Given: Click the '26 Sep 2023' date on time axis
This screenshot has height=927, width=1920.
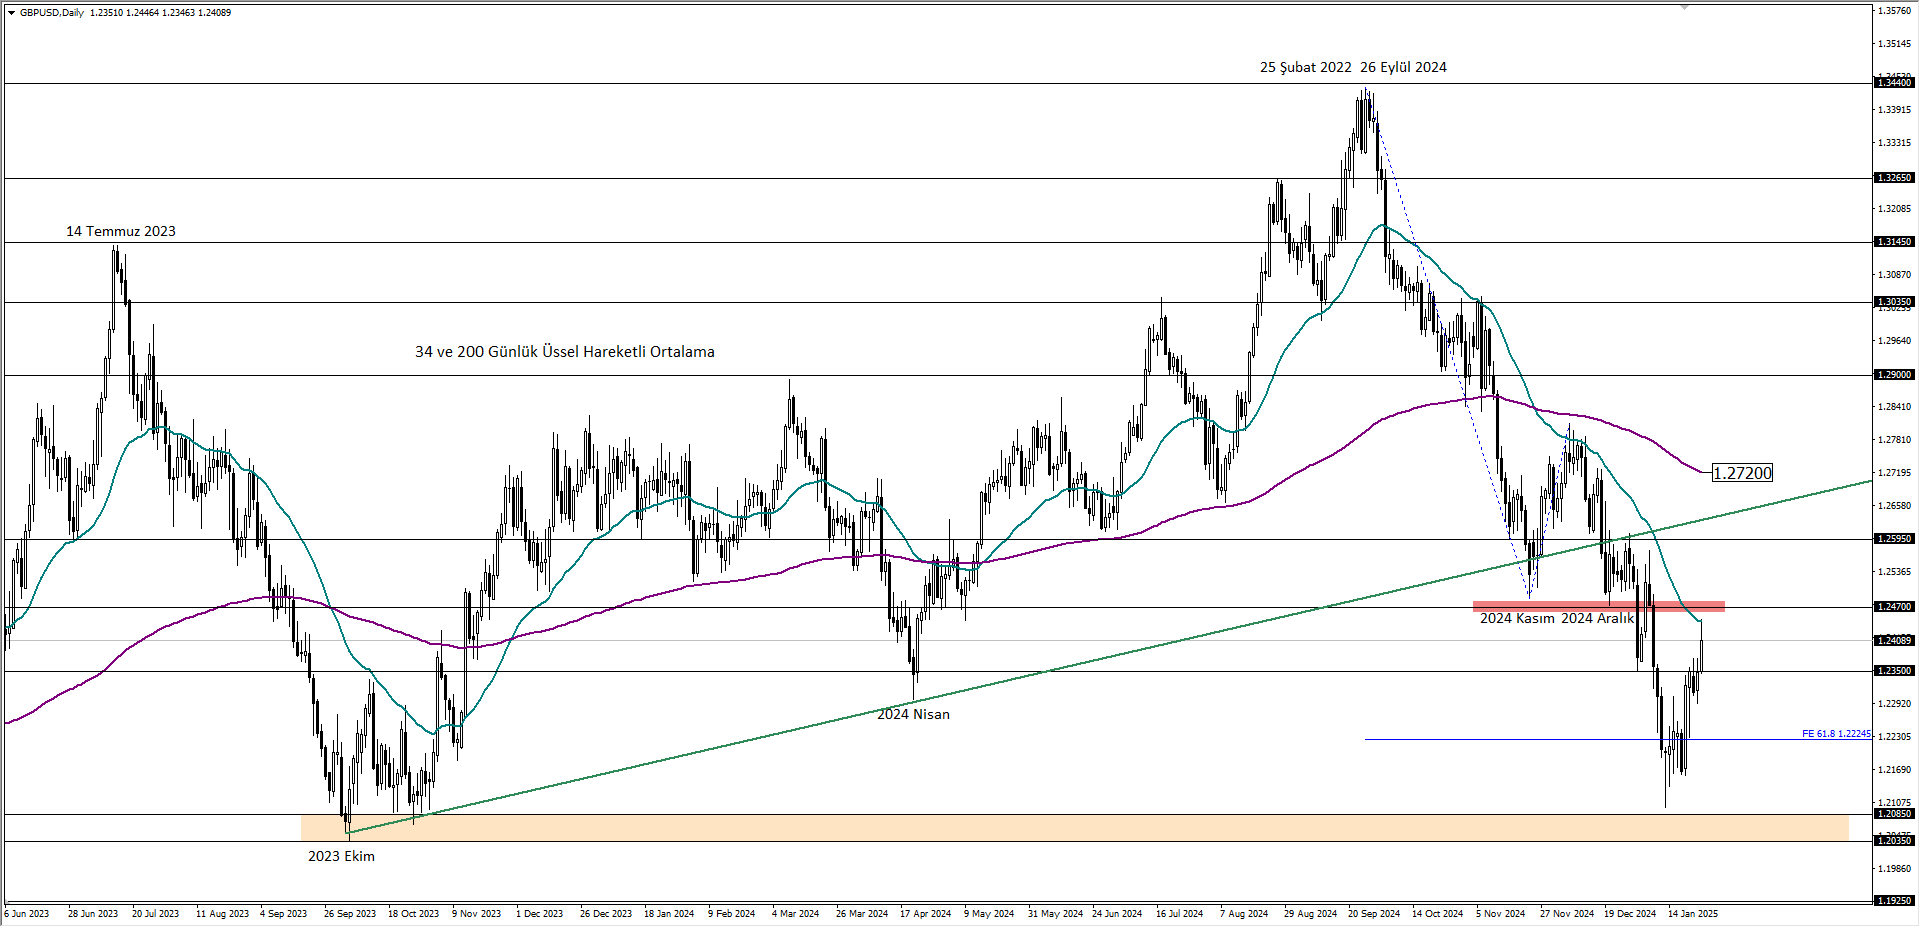Looking at the screenshot, I should coord(350,914).
